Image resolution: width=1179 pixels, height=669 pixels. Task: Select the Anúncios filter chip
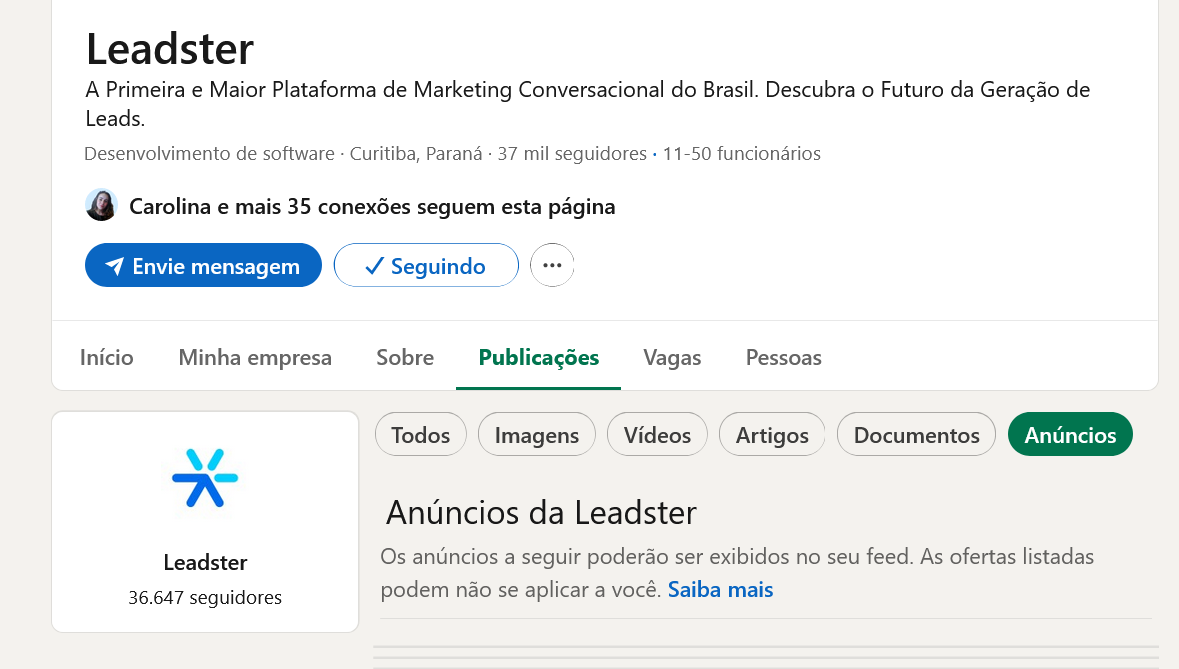click(x=1070, y=434)
